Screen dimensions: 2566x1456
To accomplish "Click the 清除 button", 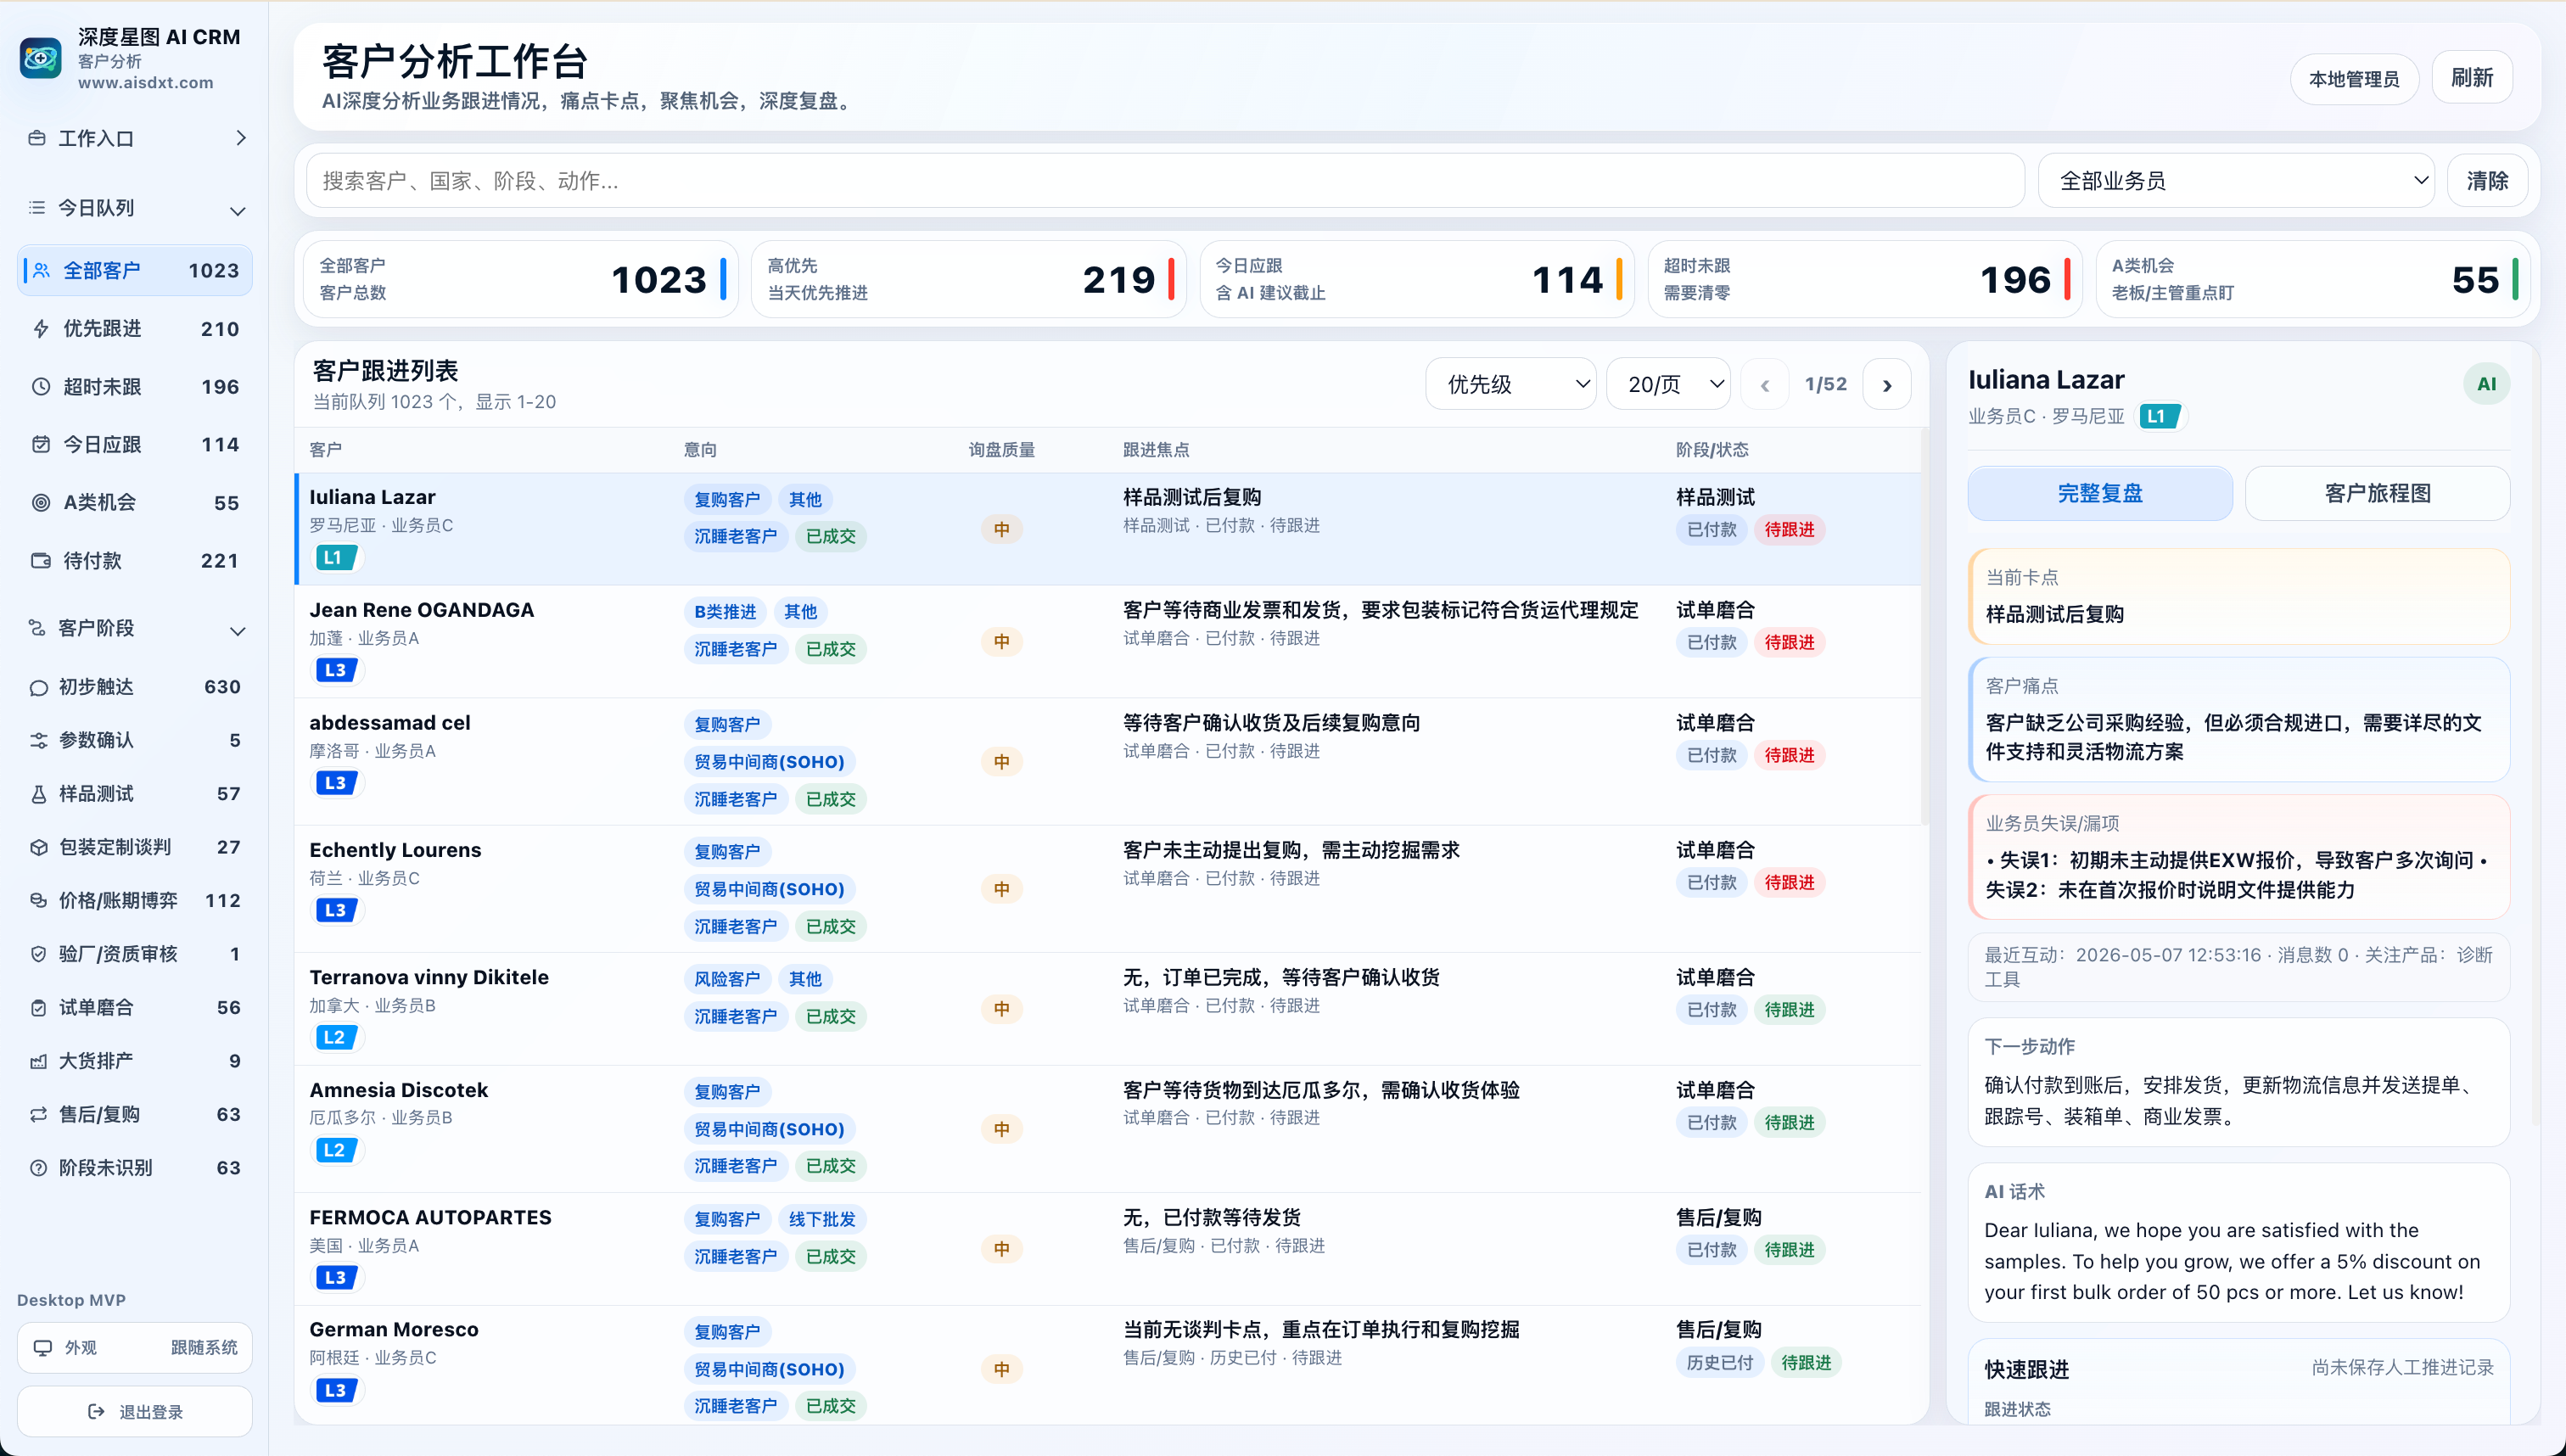I will pyautogui.click(x=2487, y=181).
